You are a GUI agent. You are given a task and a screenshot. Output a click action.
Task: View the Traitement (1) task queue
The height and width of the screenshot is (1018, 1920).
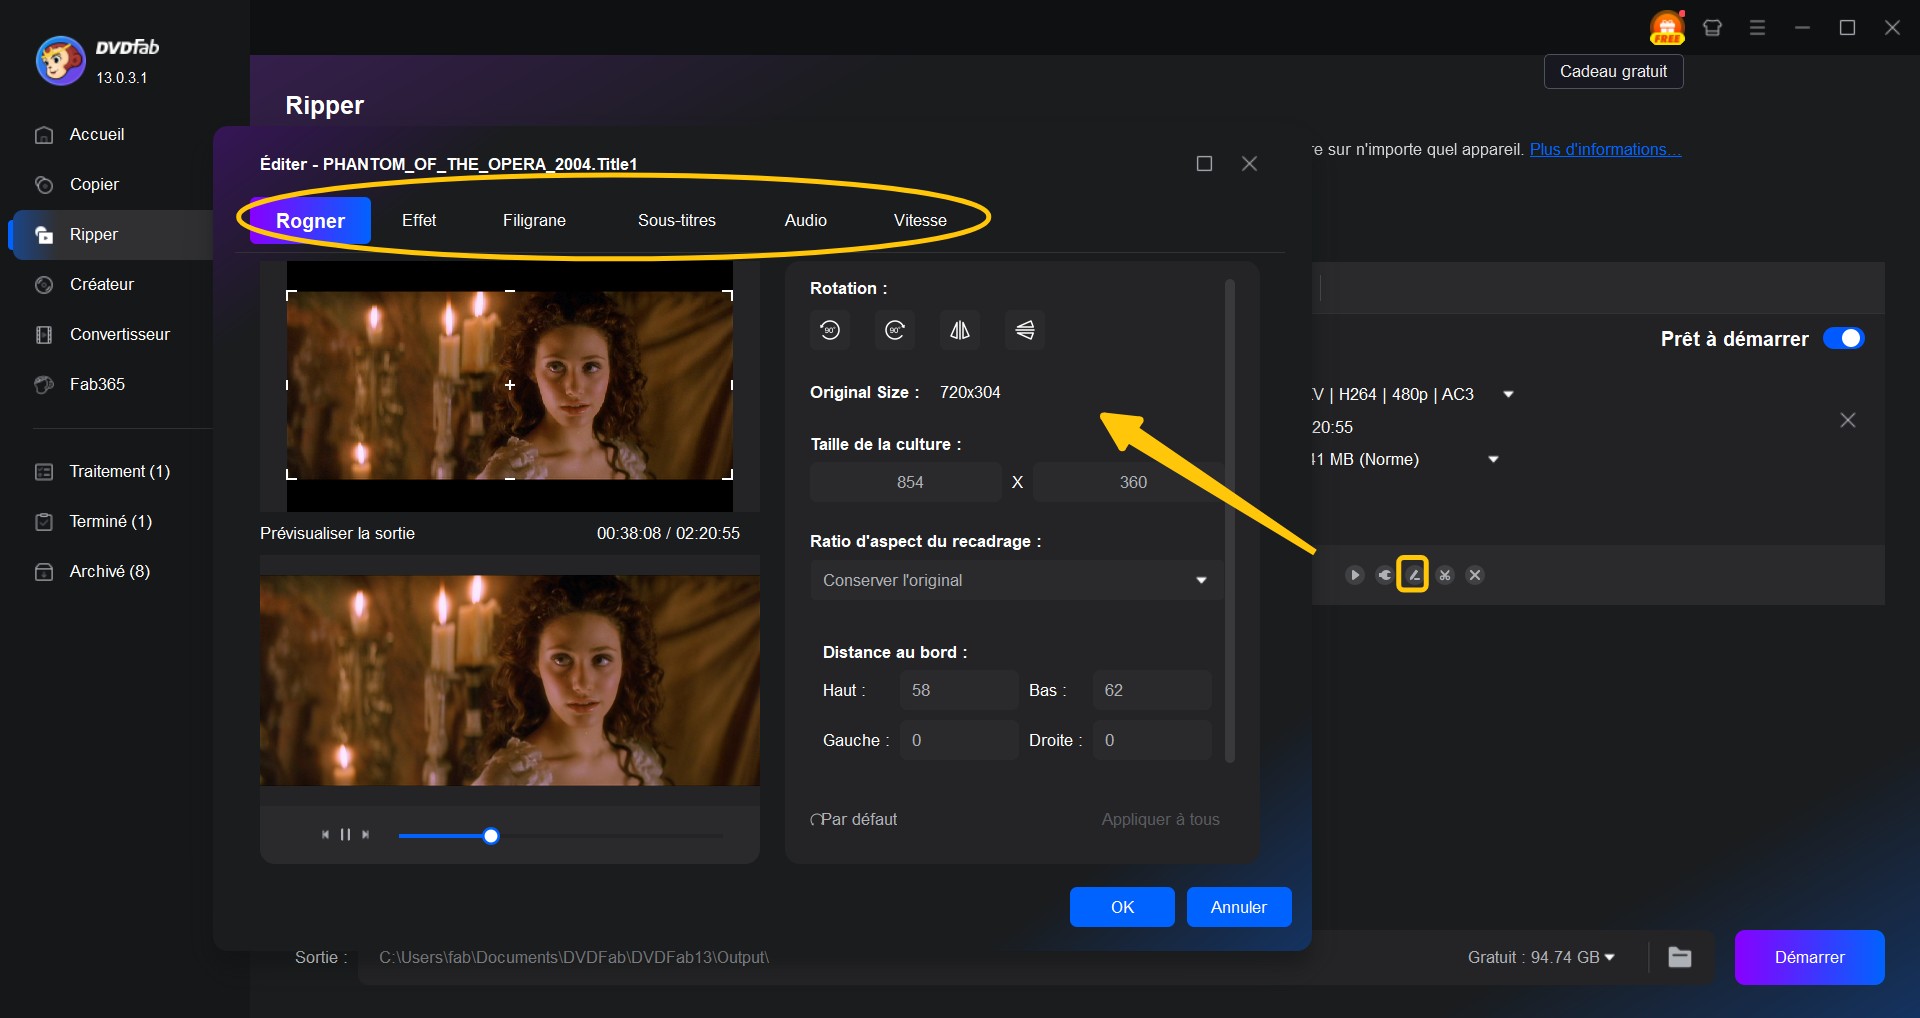coord(119,471)
